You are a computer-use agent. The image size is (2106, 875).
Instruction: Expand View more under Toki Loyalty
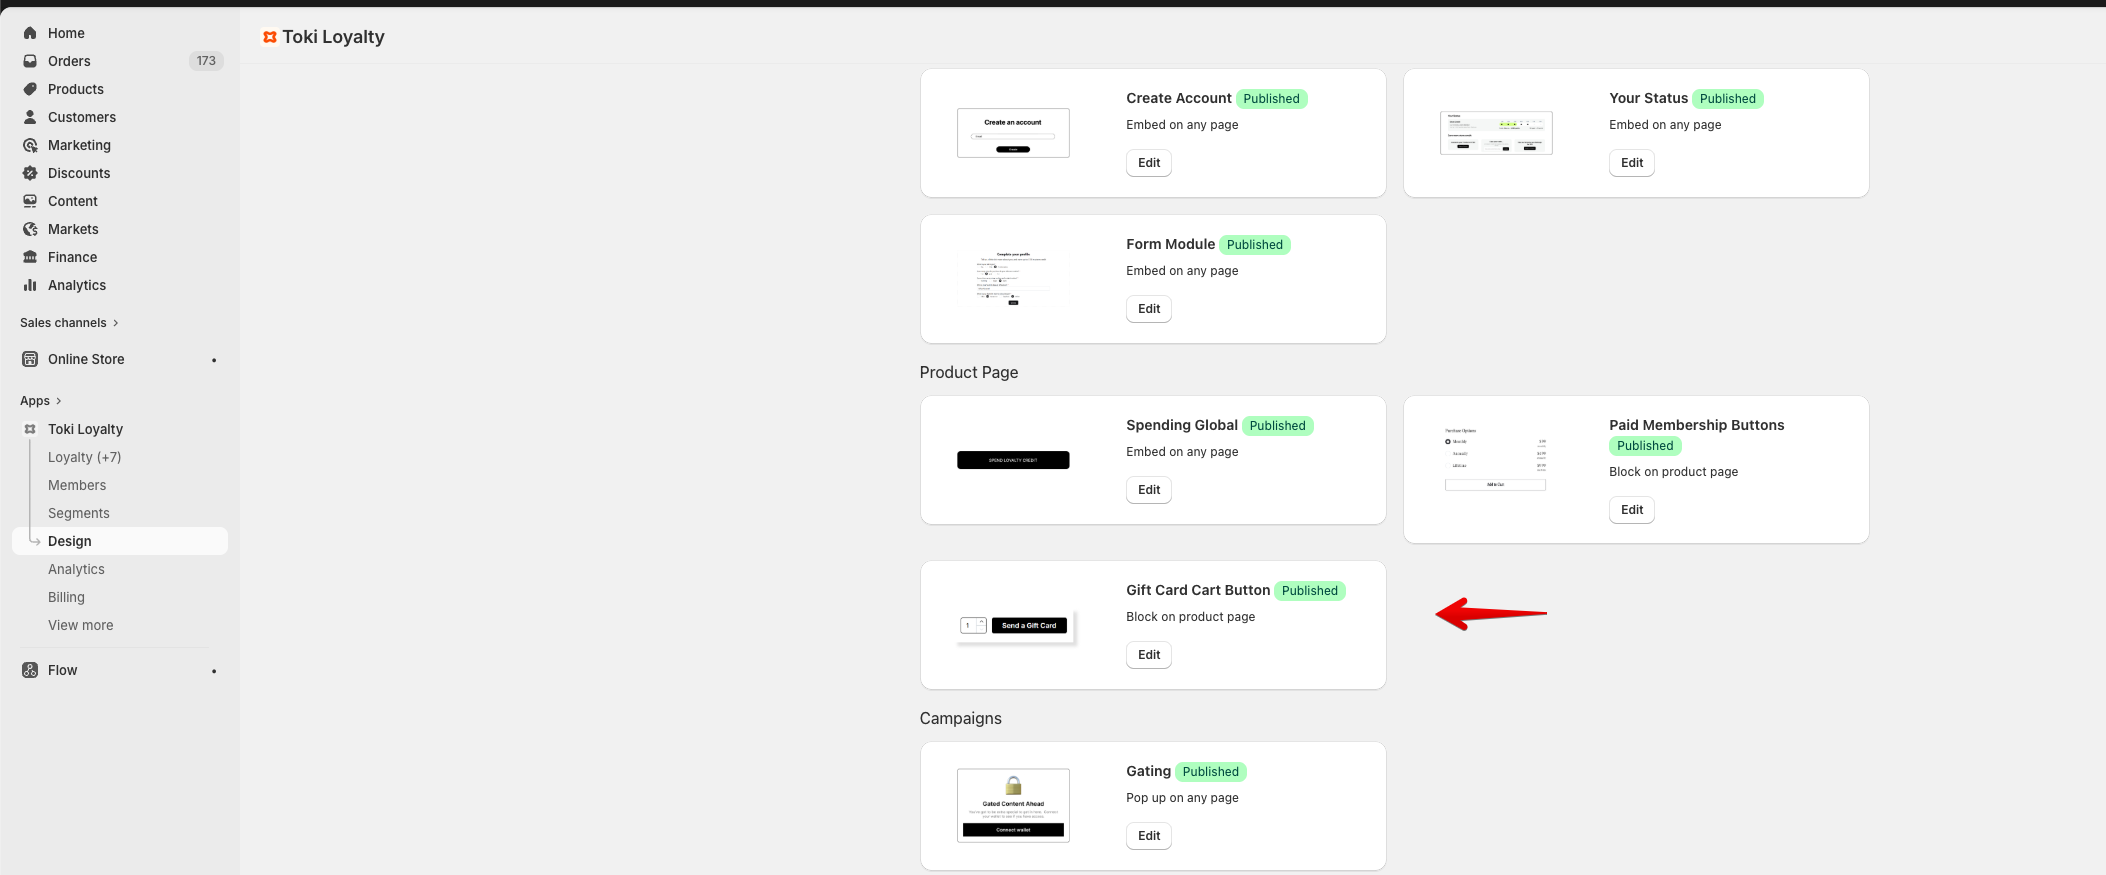80,625
